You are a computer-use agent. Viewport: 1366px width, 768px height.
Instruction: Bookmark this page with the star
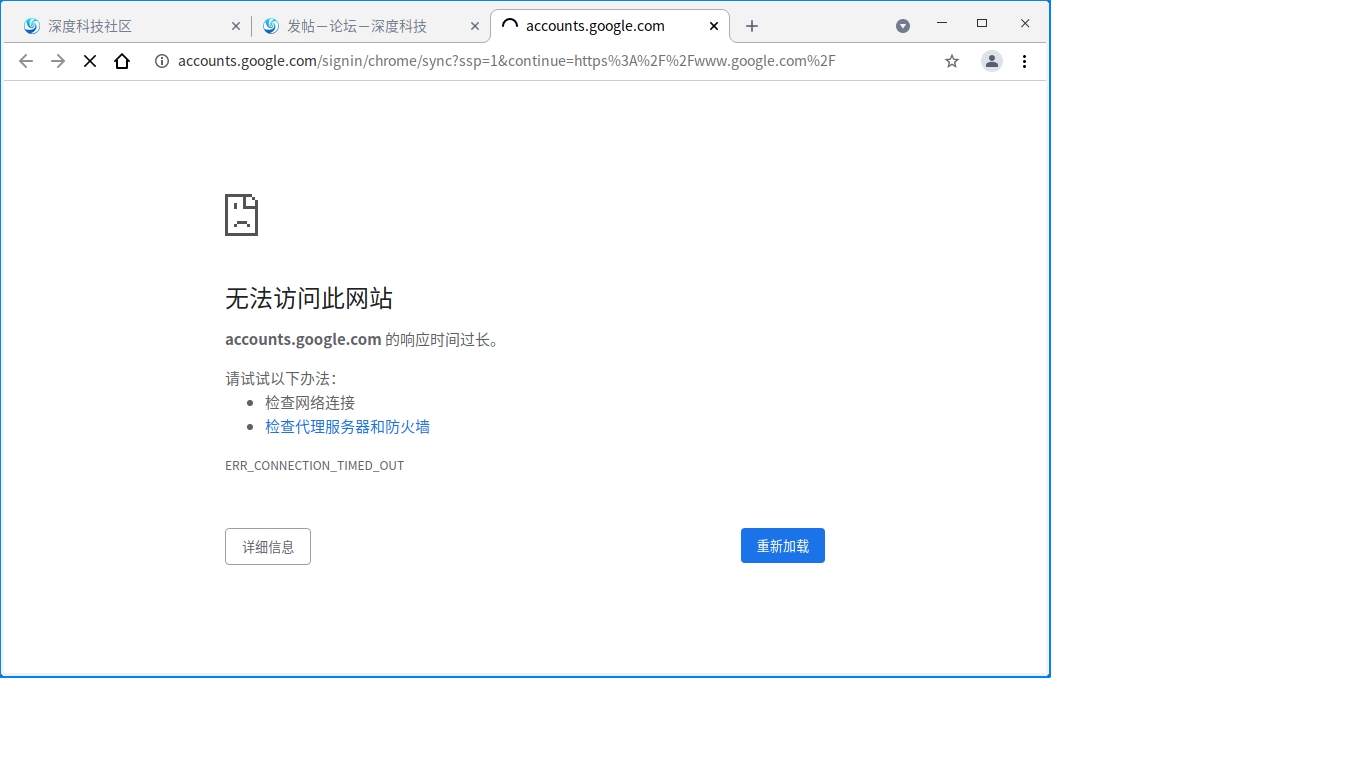point(952,61)
